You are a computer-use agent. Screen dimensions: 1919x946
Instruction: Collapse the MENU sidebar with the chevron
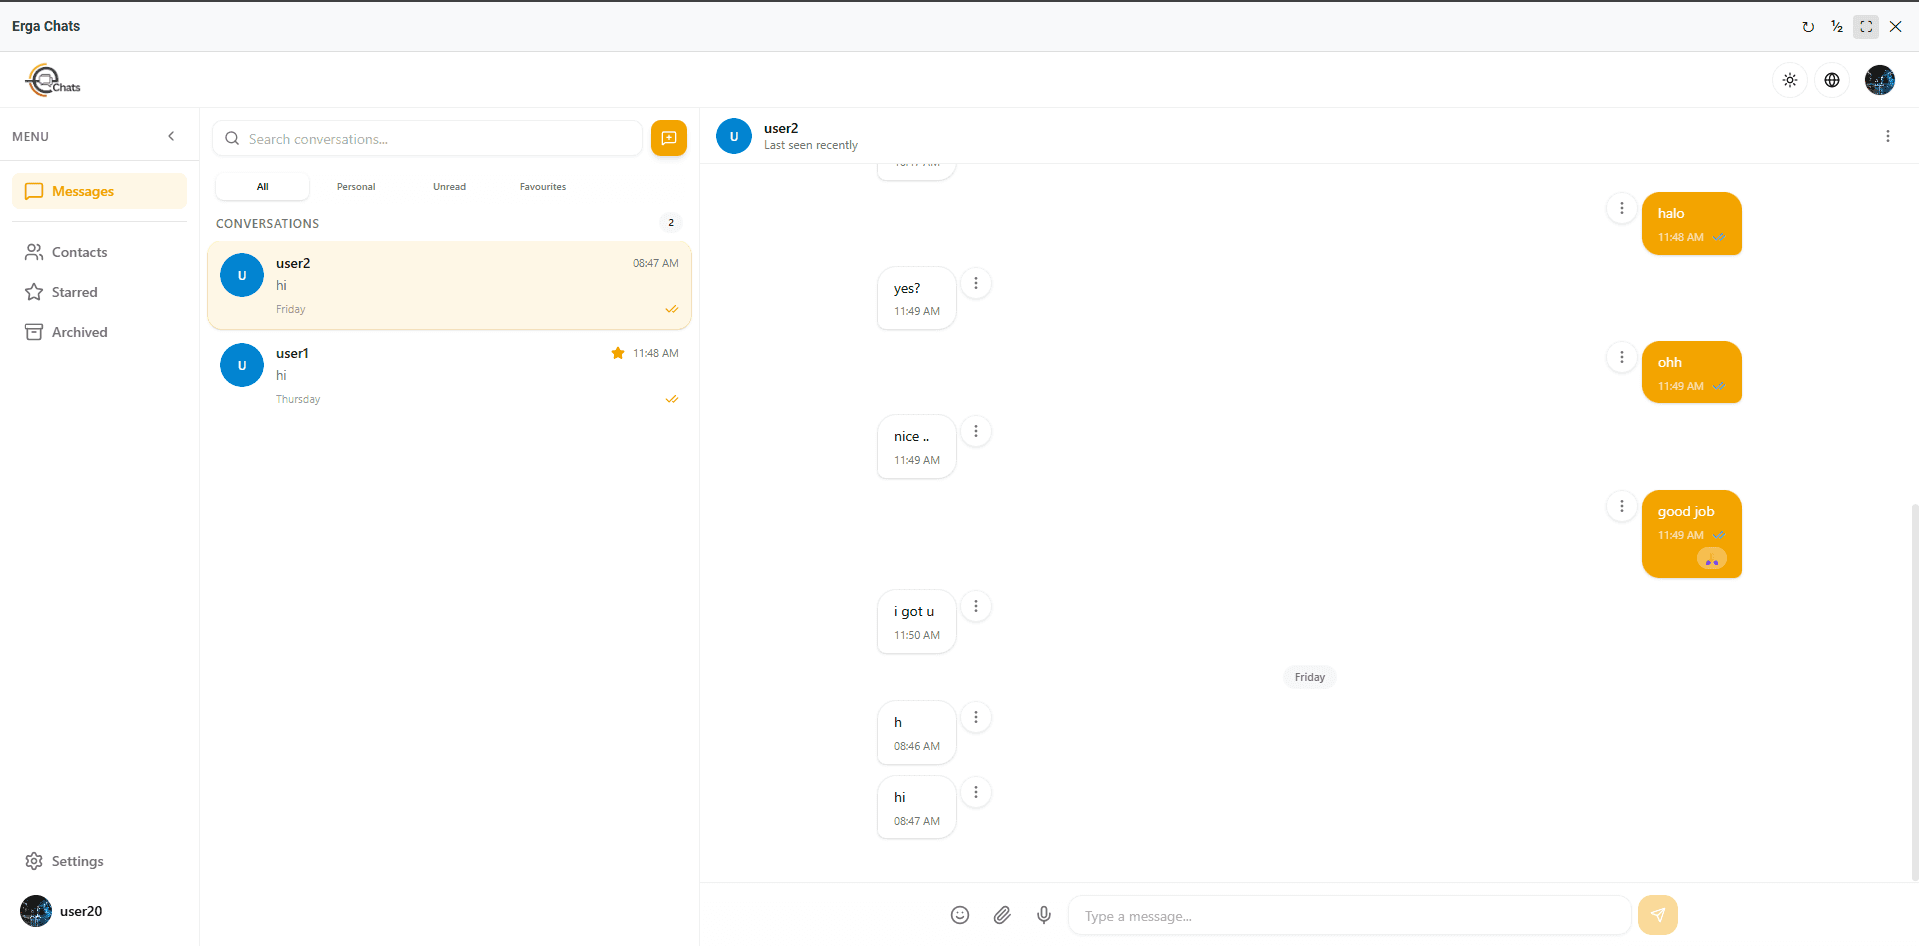pyautogui.click(x=171, y=136)
